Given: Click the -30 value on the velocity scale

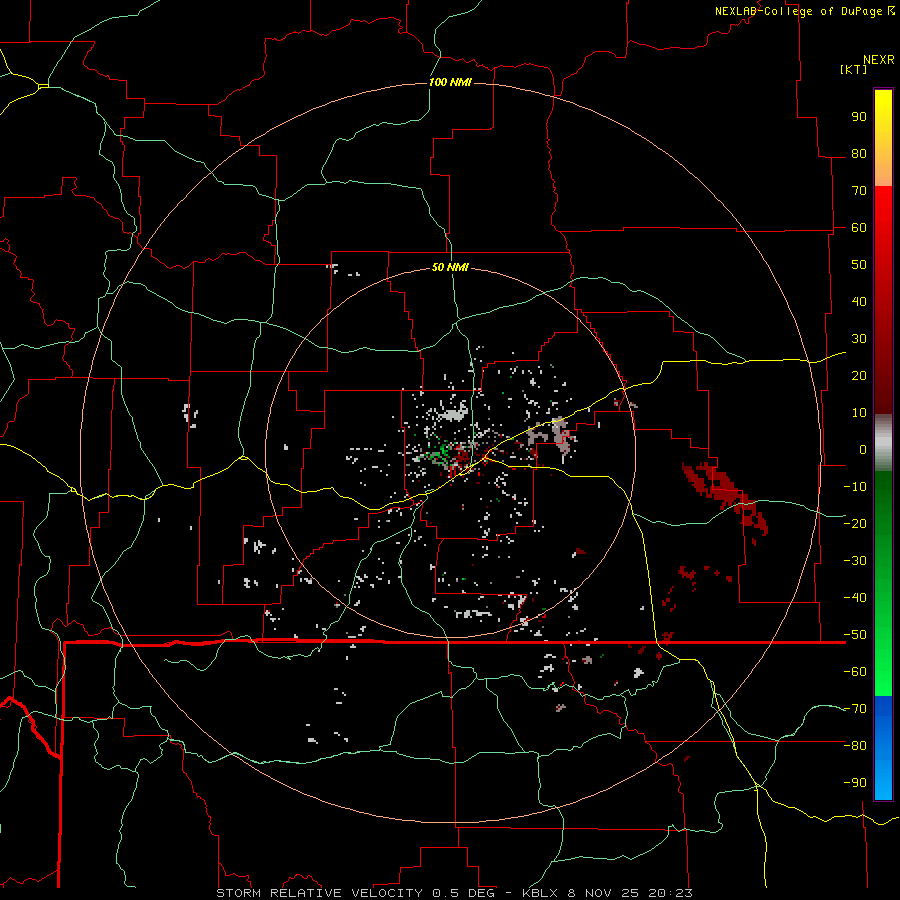Looking at the screenshot, I should pos(855,561).
